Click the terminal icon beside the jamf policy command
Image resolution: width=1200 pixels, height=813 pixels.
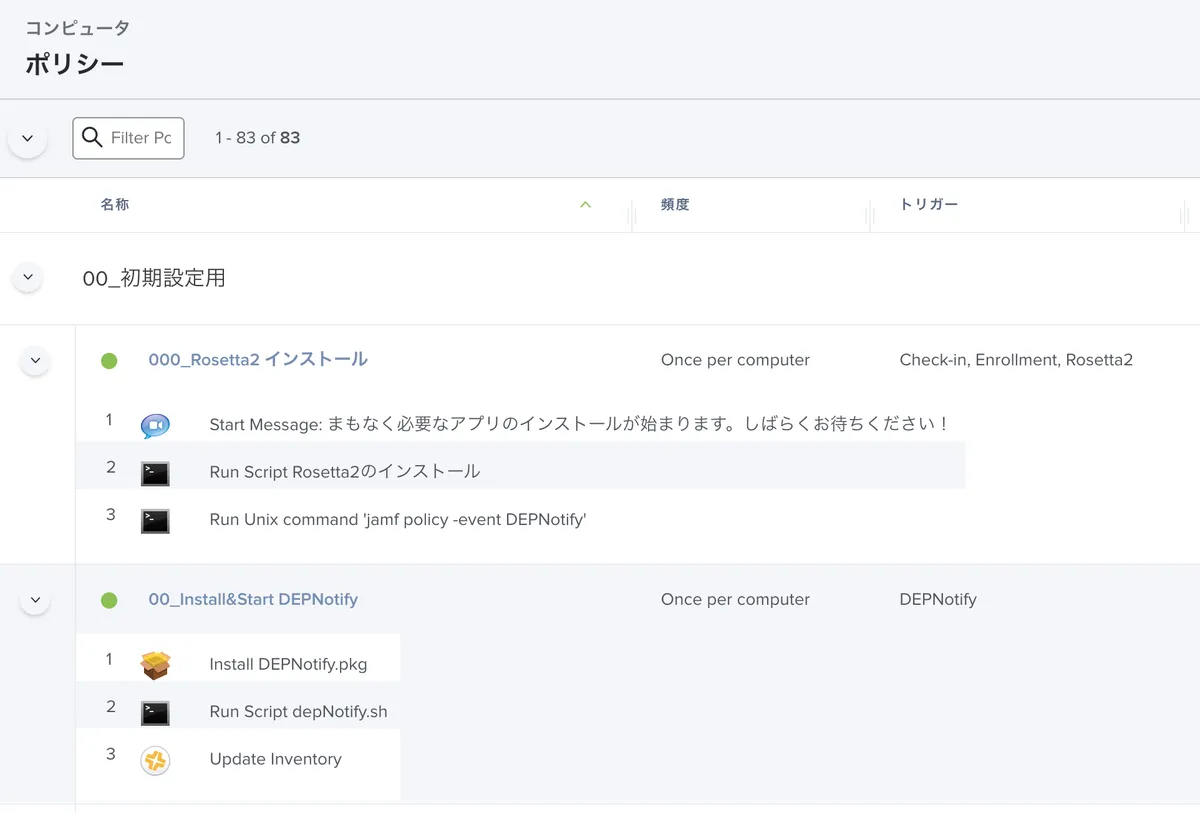(155, 521)
